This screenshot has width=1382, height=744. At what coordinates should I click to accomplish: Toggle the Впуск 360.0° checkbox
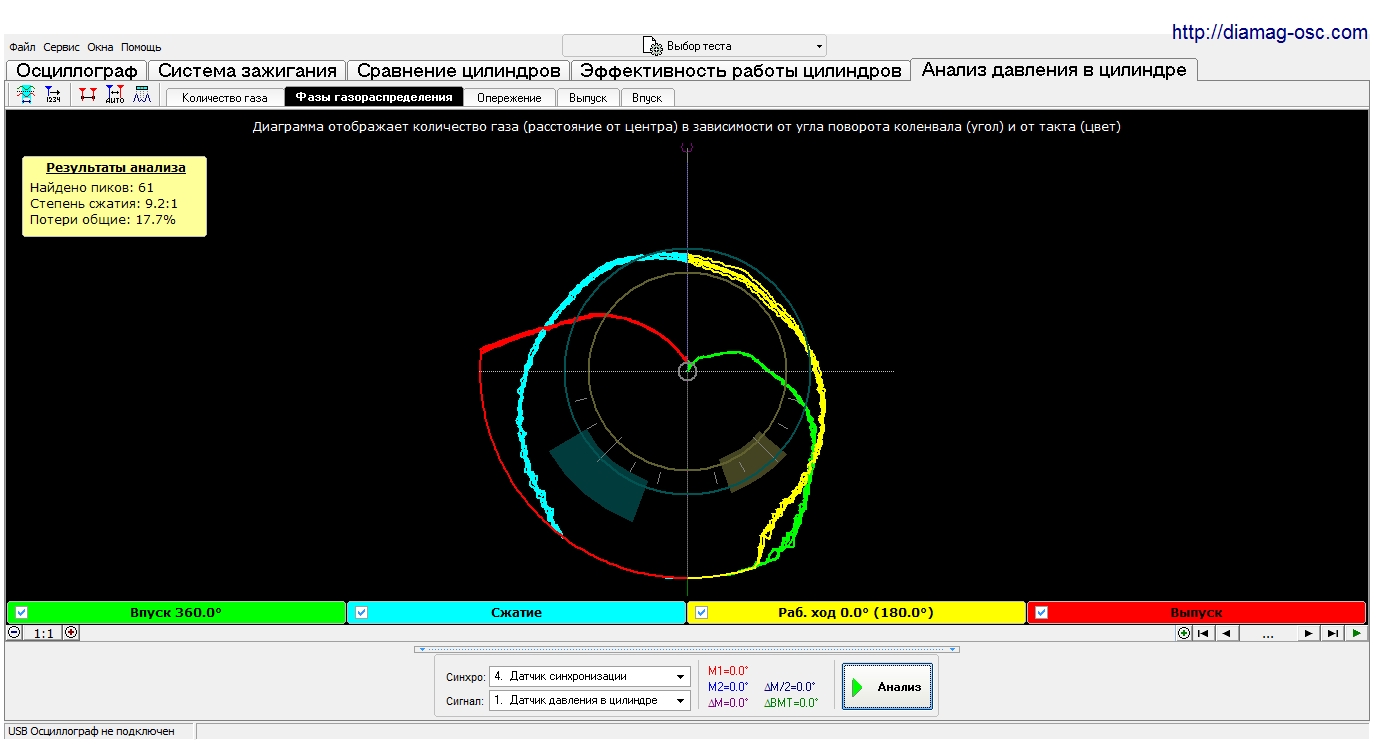[21, 612]
